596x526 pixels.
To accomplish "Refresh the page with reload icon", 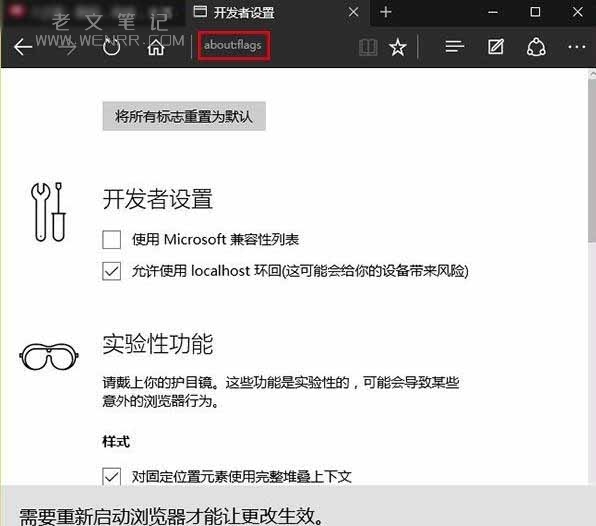I will coord(112,47).
